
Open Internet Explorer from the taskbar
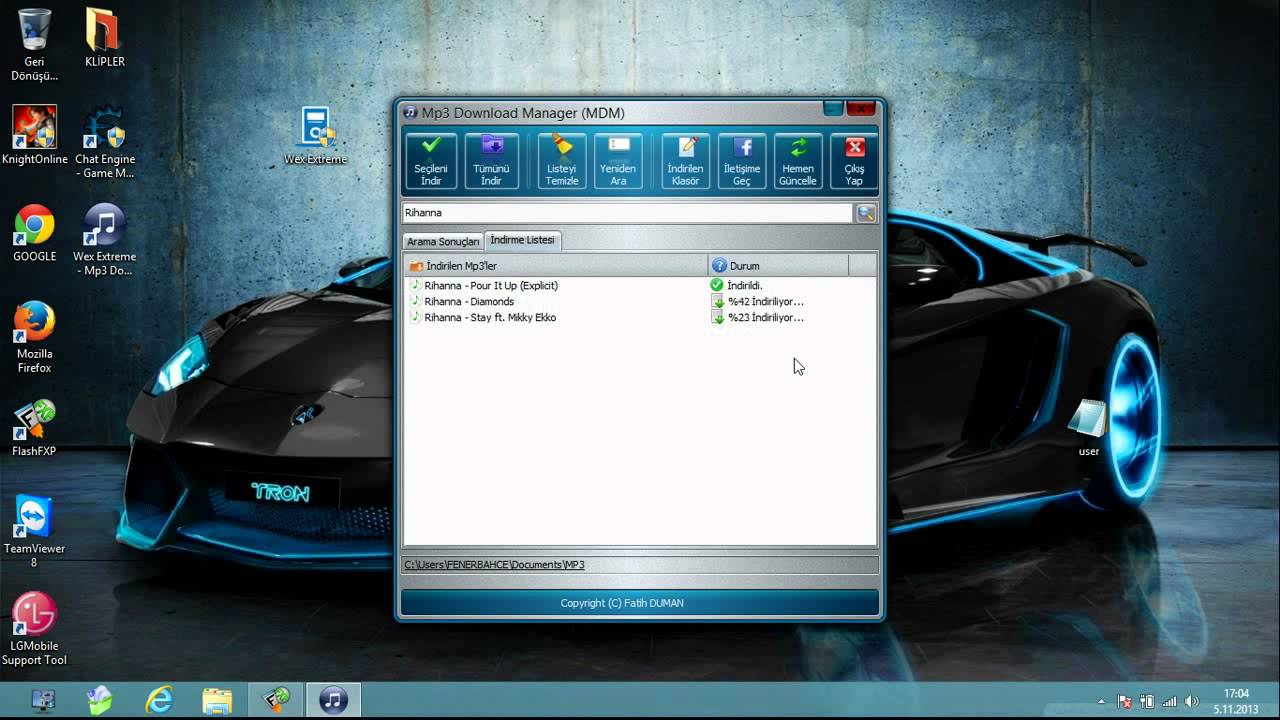159,700
